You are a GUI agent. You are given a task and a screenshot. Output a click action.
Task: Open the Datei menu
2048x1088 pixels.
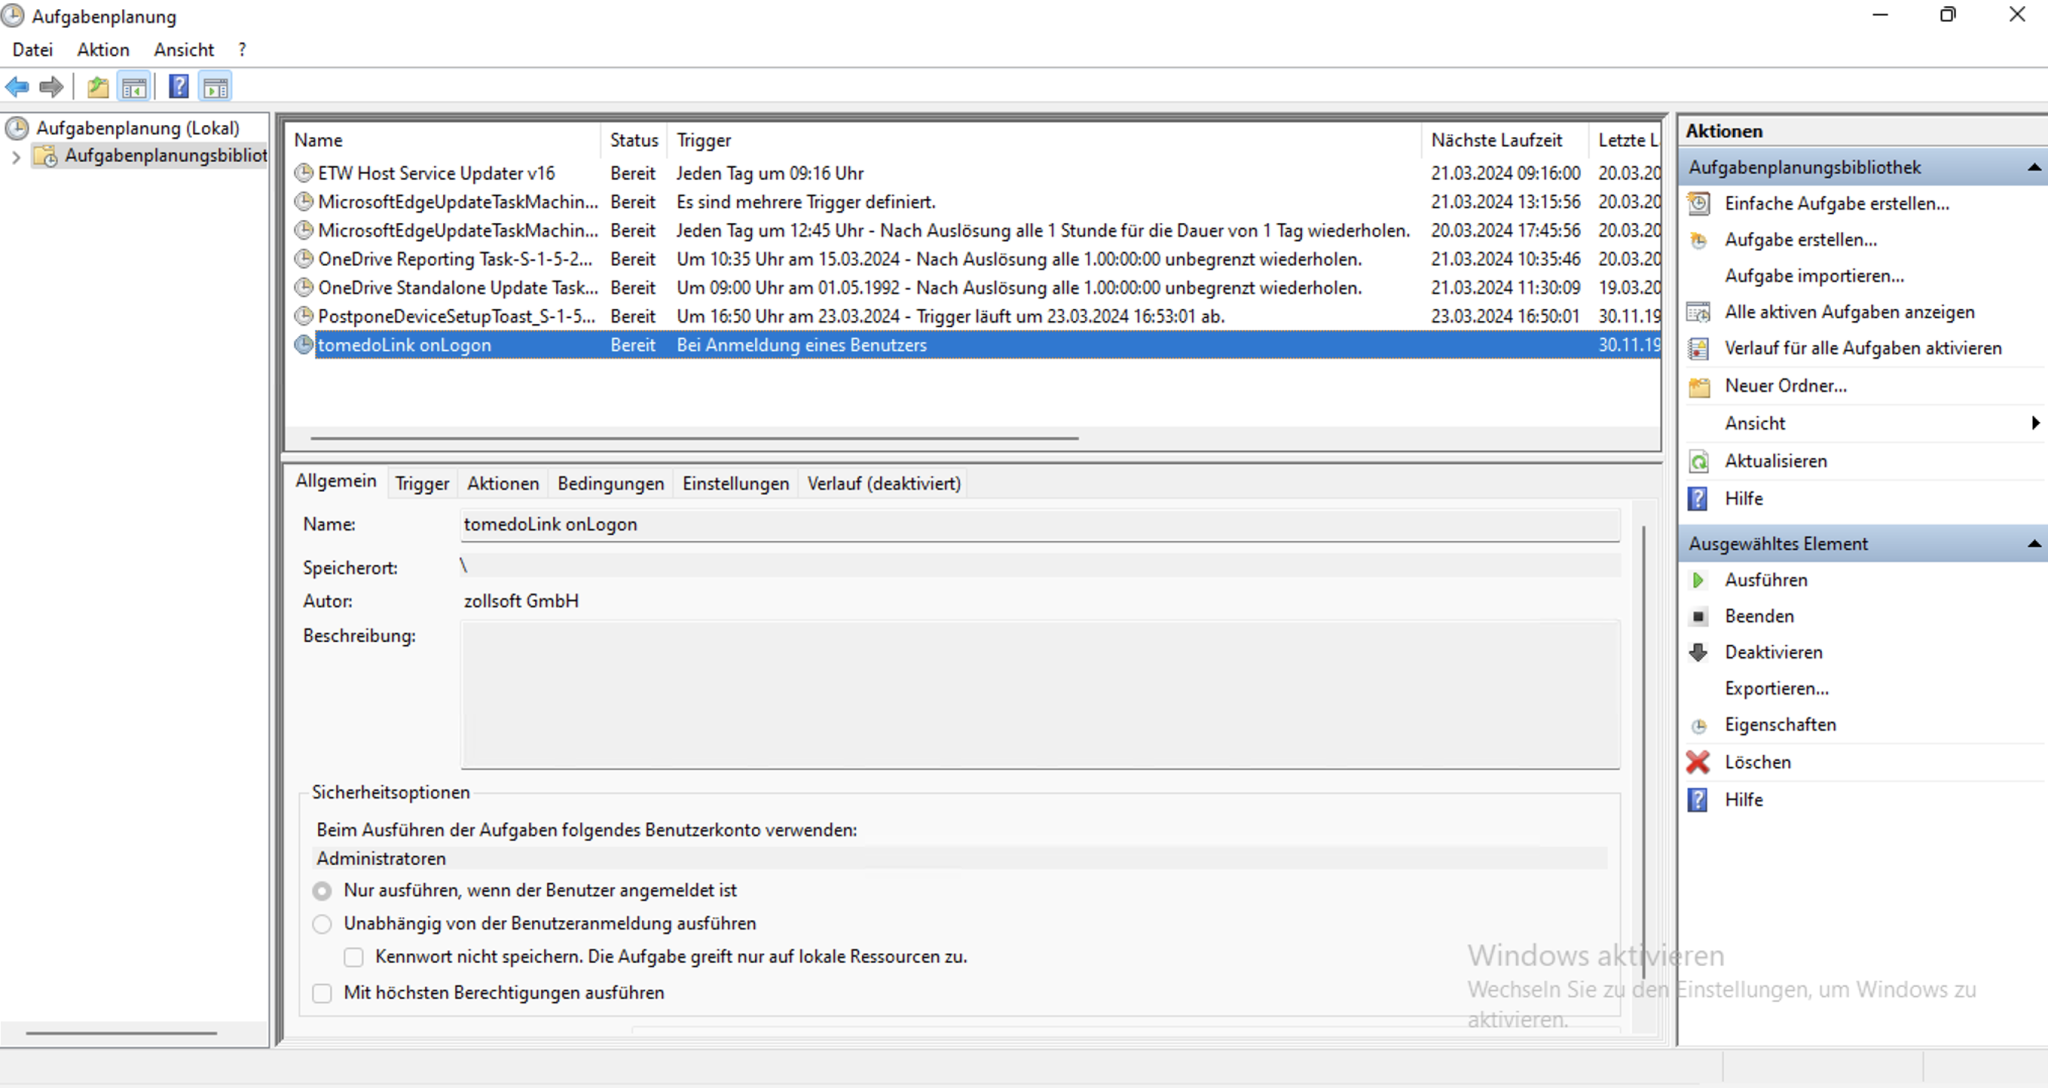point(33,50)
